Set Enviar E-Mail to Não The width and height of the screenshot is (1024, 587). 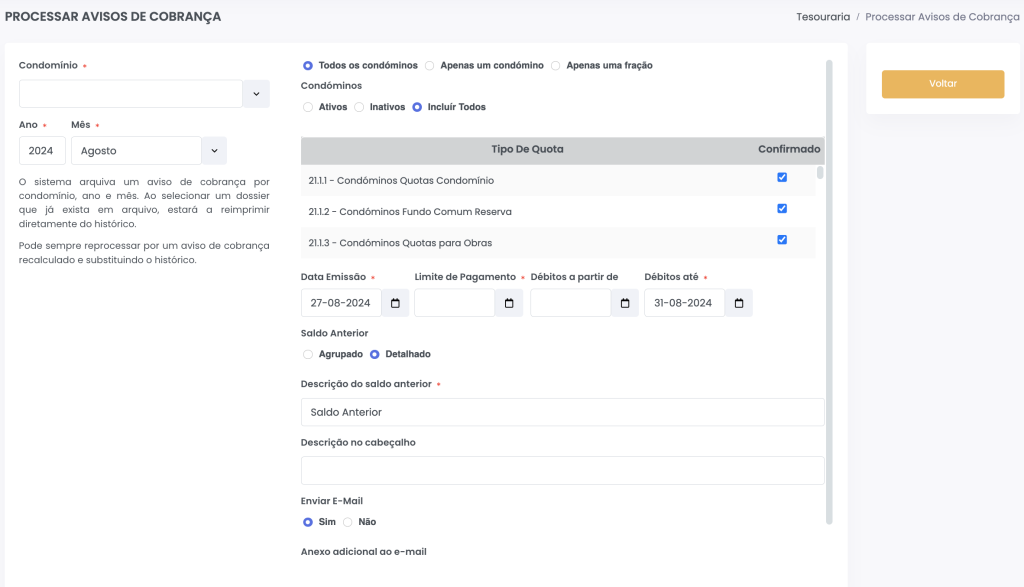click(x=347, y=522)
